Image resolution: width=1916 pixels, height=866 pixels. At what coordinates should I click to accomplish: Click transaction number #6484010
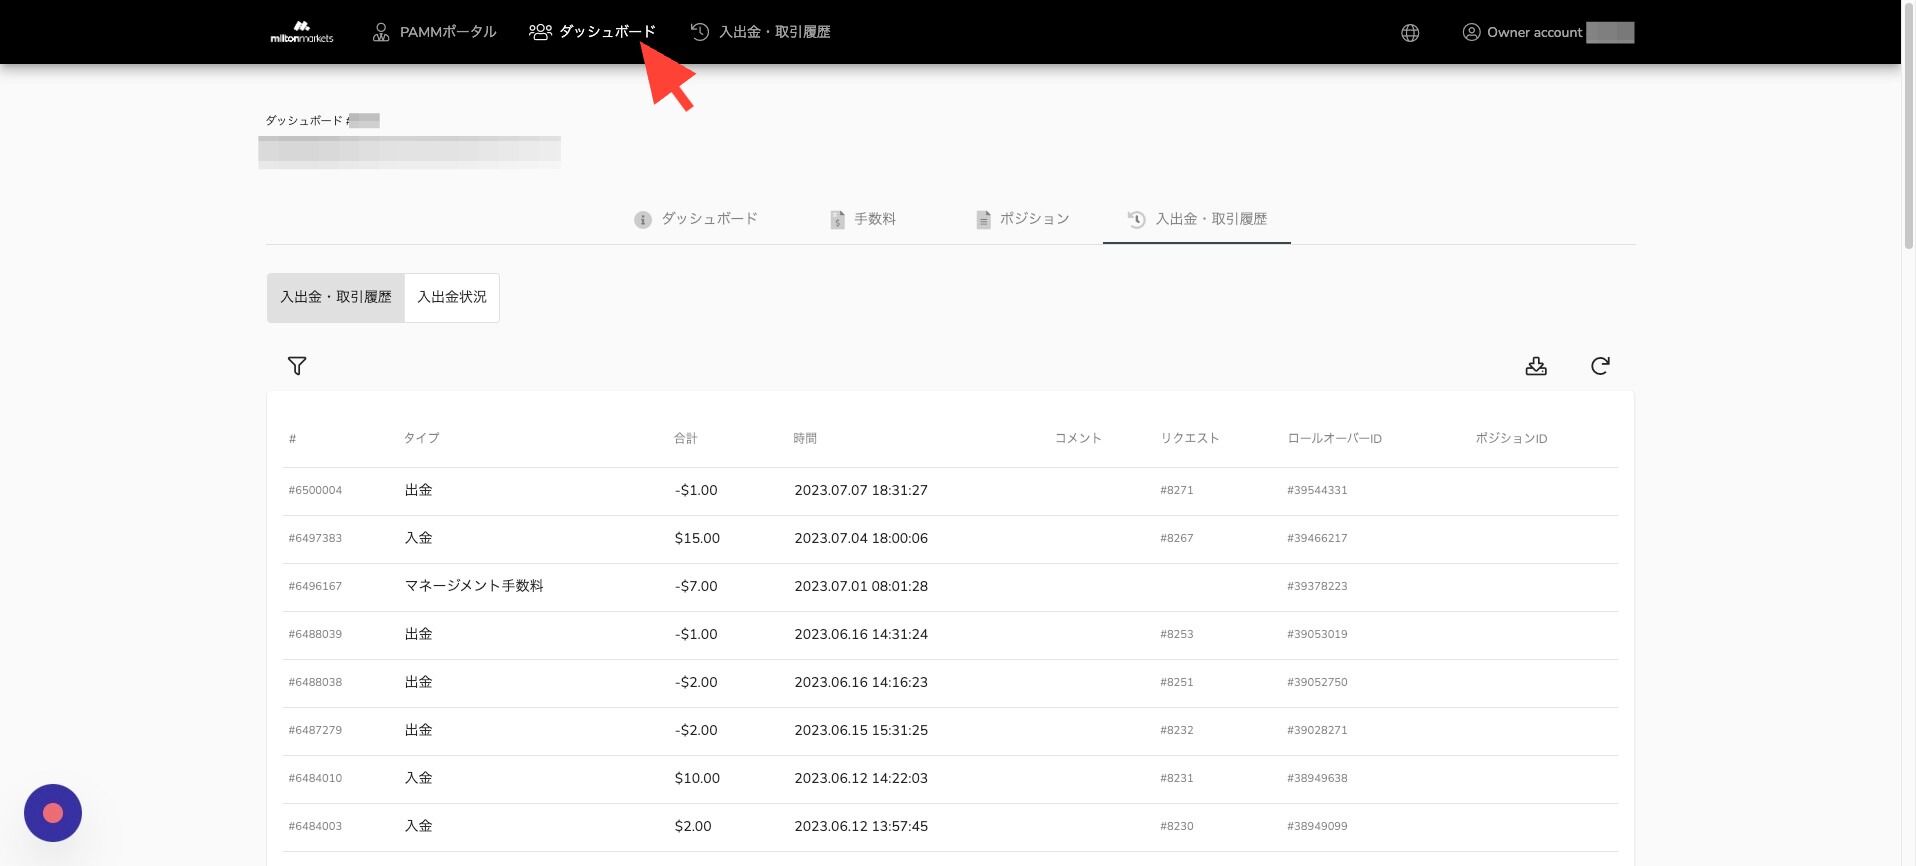point(315,778)
